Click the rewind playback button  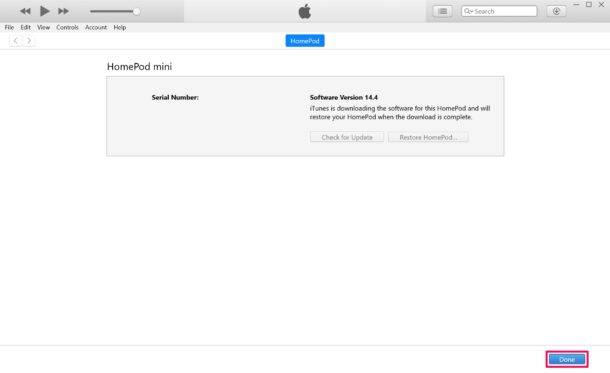pyautogui.click(x=25, y=11)
